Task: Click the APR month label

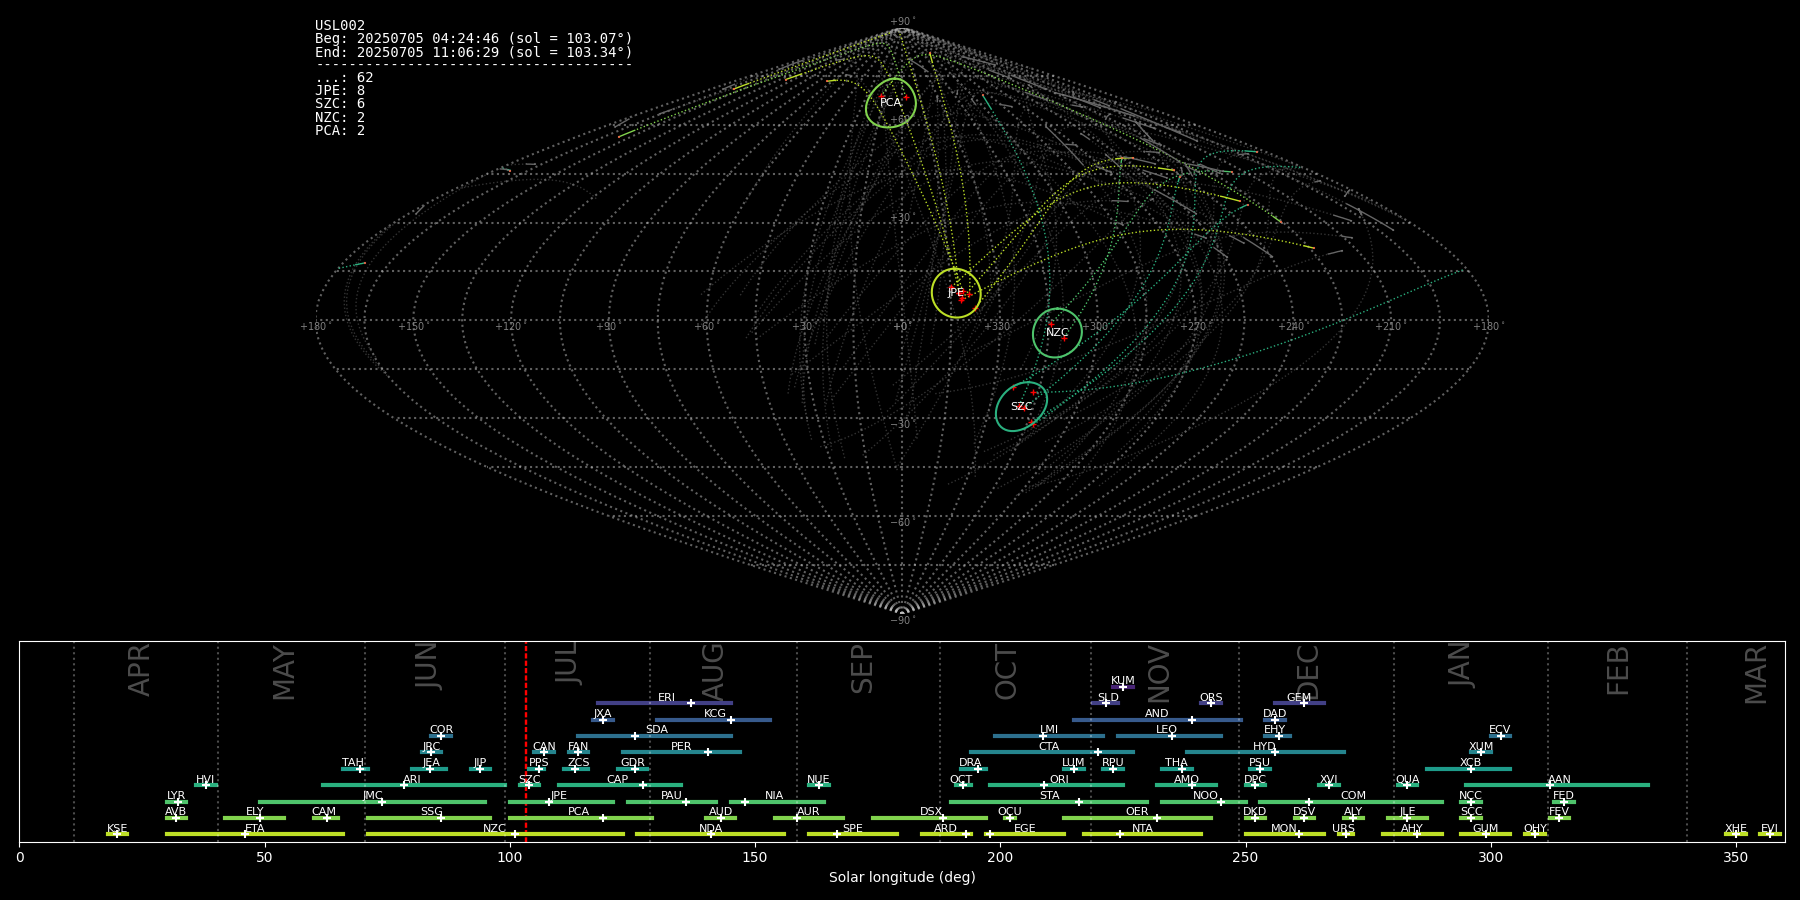Action: coord(139,670)
